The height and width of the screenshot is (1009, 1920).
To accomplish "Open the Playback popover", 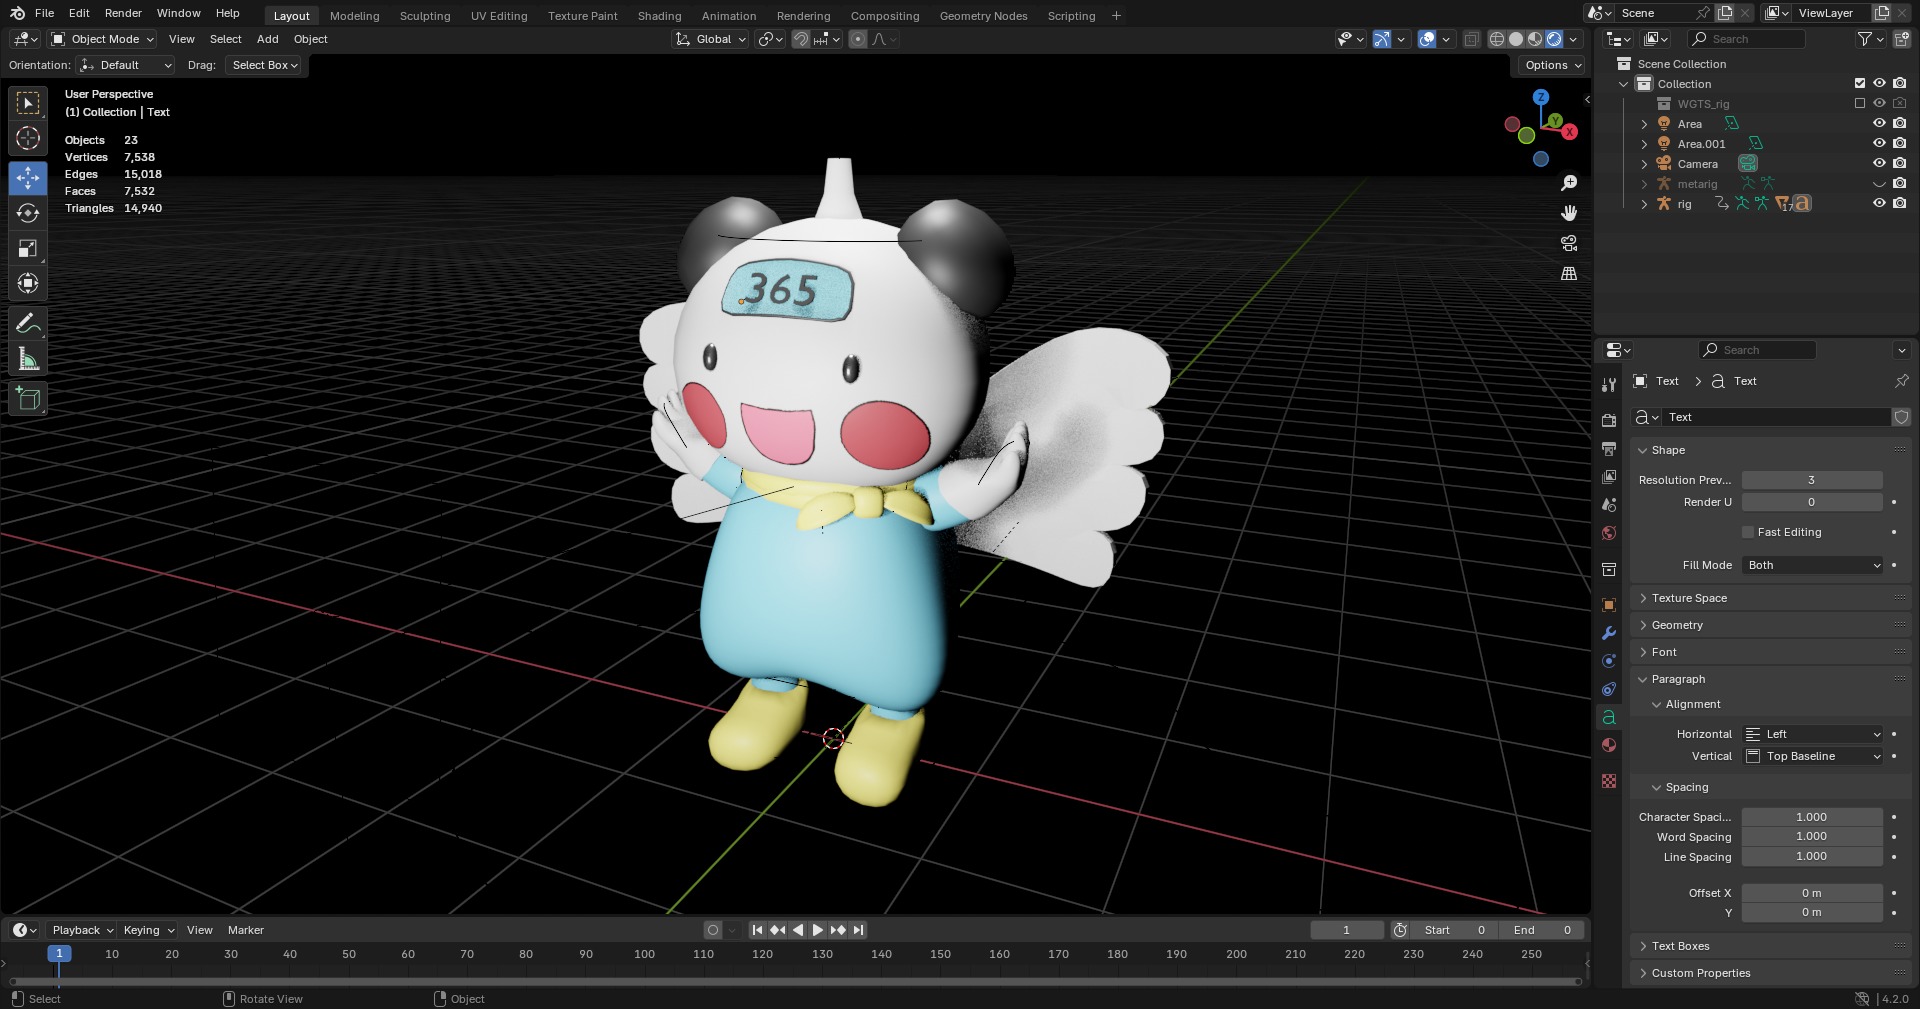I will tap(83, 930).
